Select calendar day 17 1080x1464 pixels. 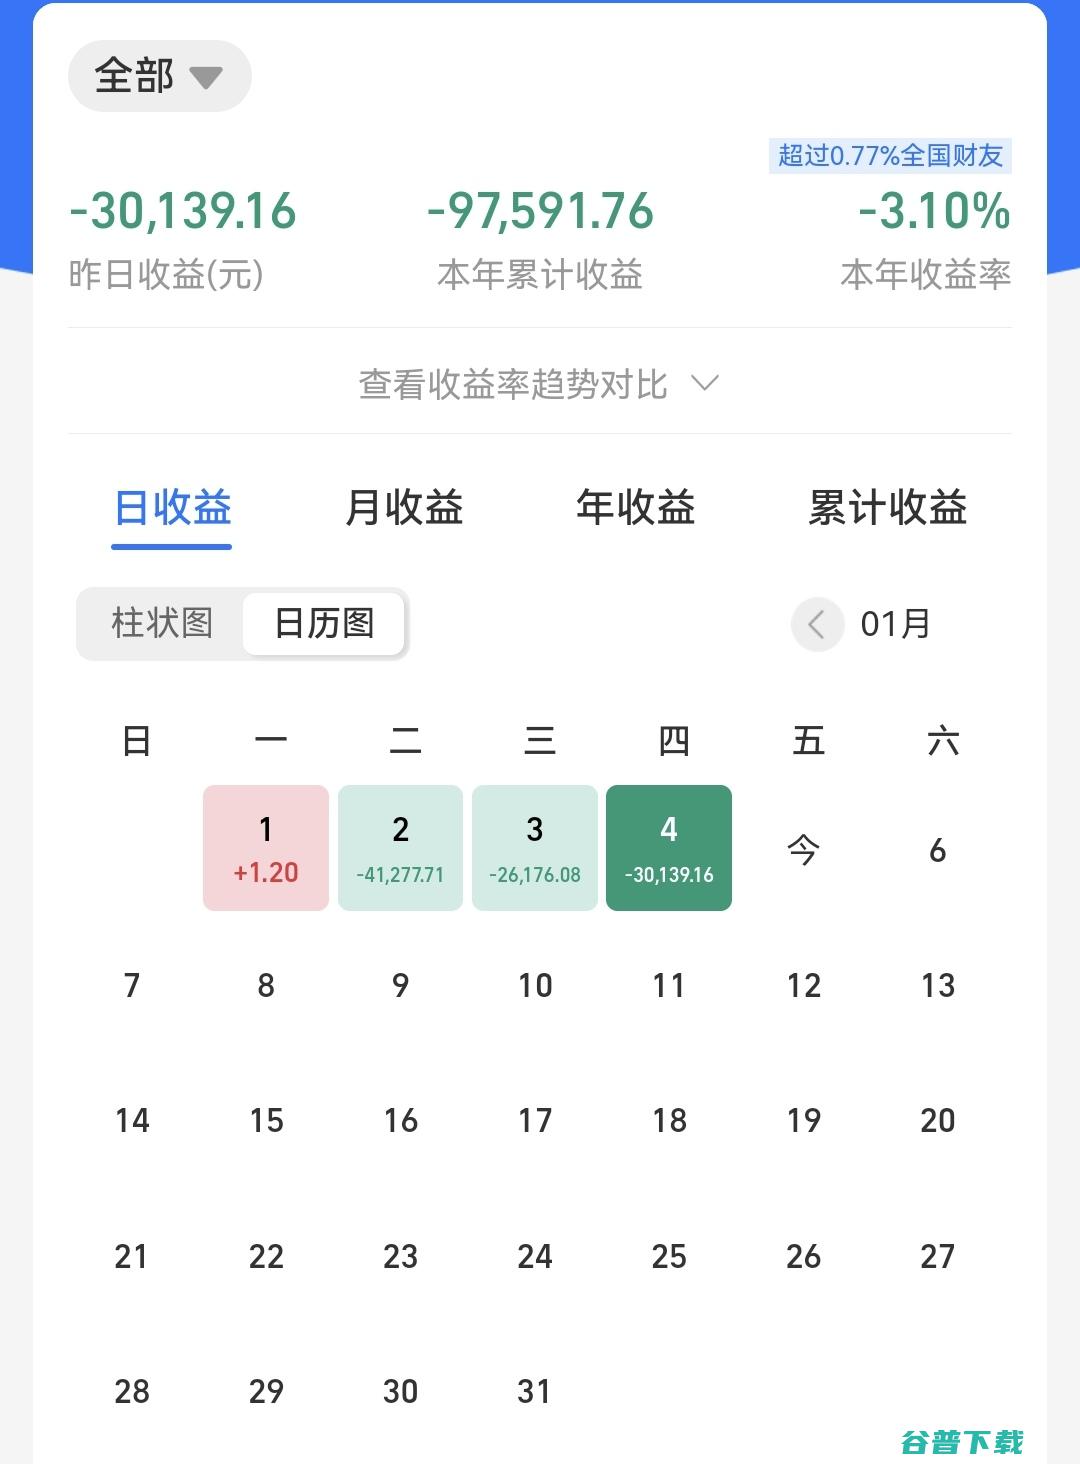tap(535, 1120)
